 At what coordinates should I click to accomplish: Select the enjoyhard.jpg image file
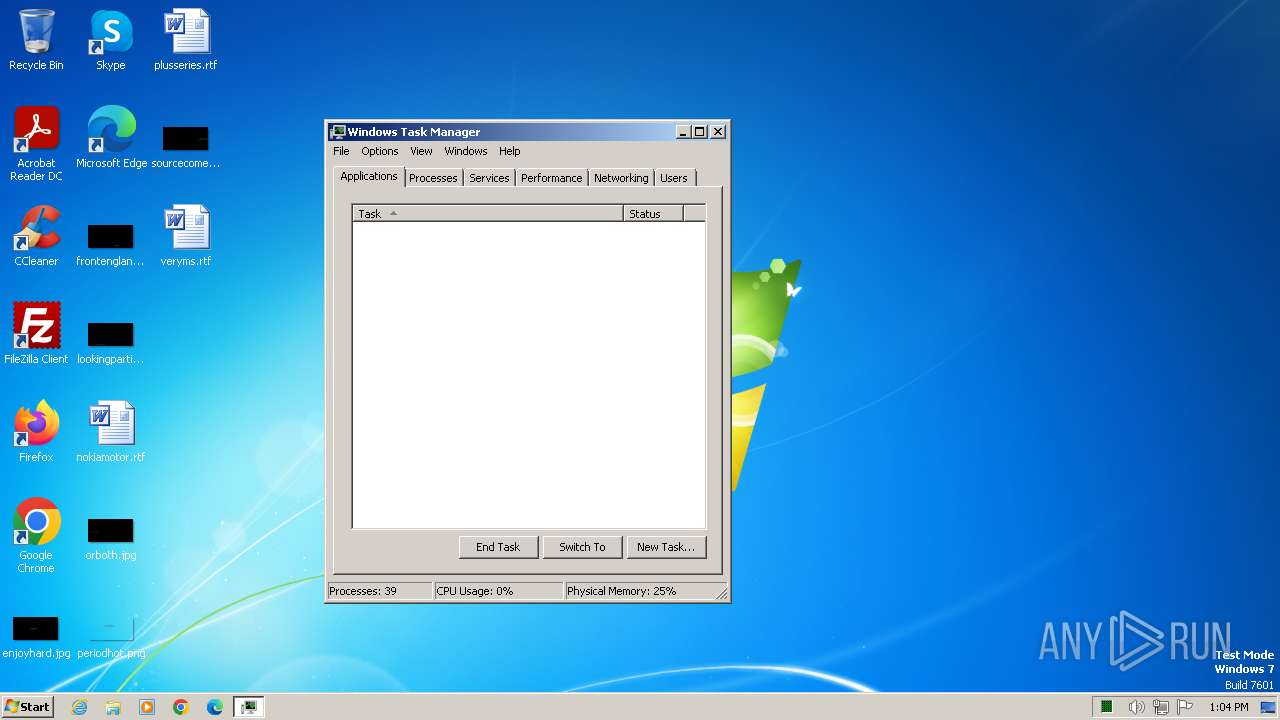click(36, 634)
